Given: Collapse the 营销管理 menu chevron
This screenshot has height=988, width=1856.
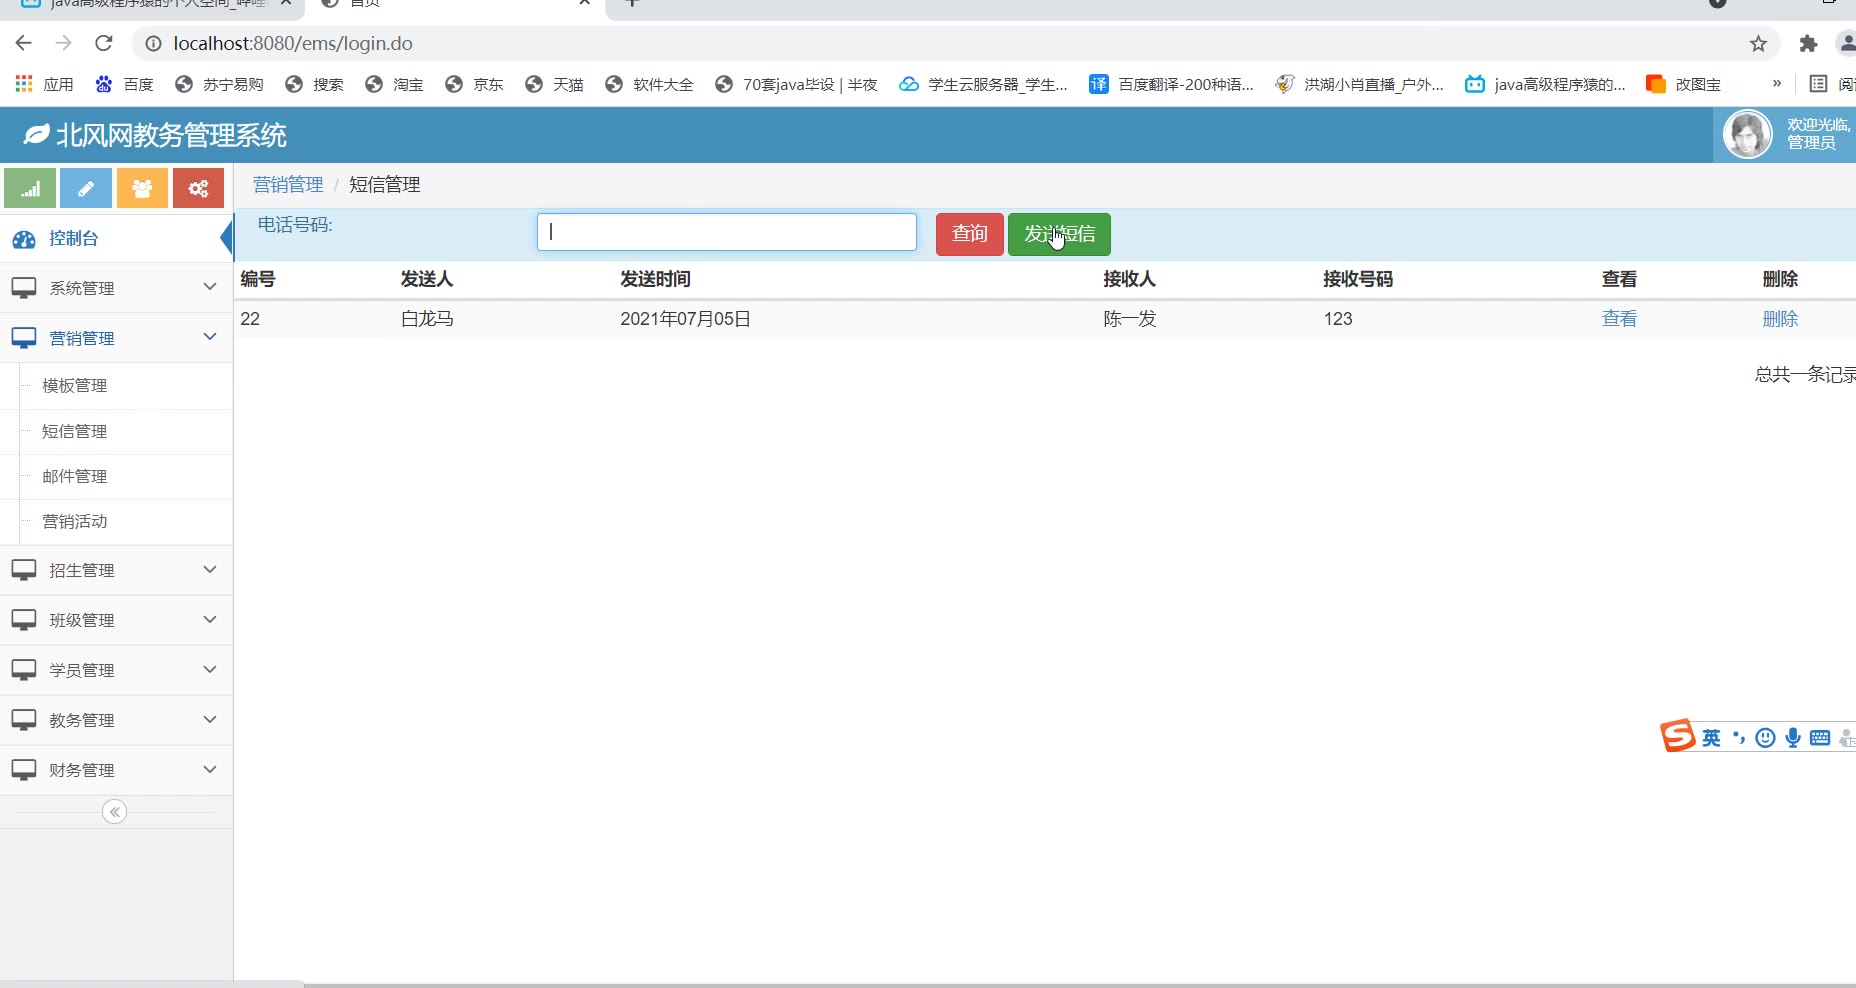Looking at the screenshot, I should [x=210, y=337].
